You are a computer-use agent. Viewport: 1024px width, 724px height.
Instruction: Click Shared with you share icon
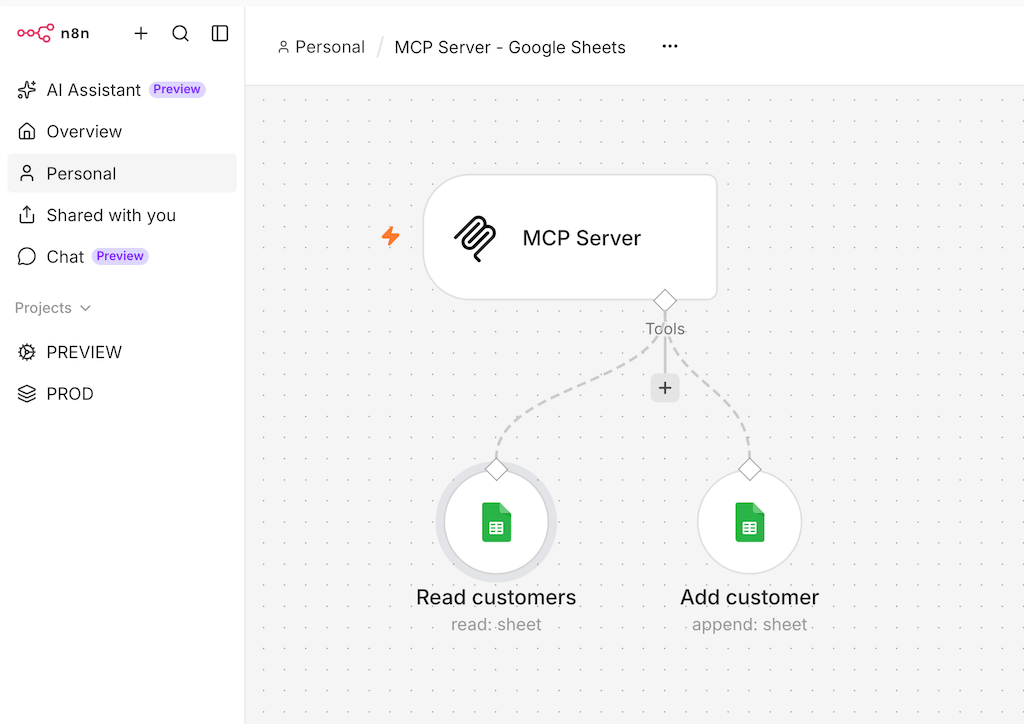[27, 214]
